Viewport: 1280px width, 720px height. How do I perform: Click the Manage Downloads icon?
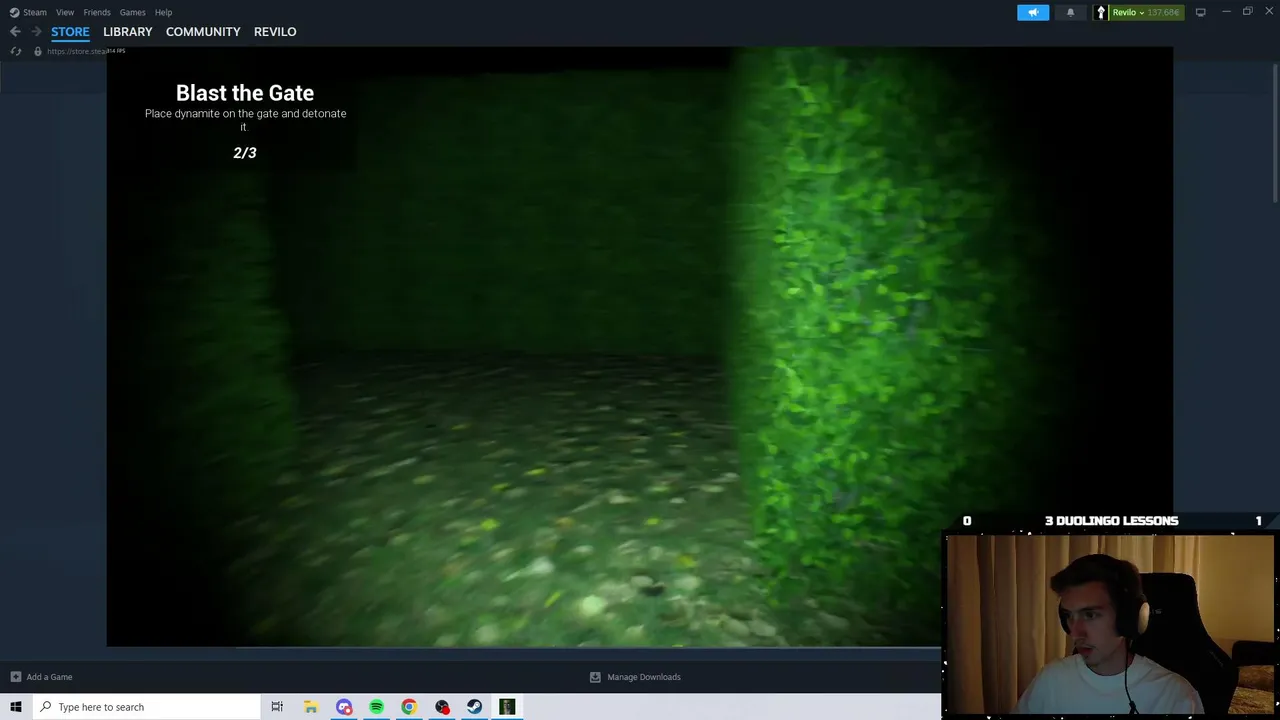pos(595,677)
